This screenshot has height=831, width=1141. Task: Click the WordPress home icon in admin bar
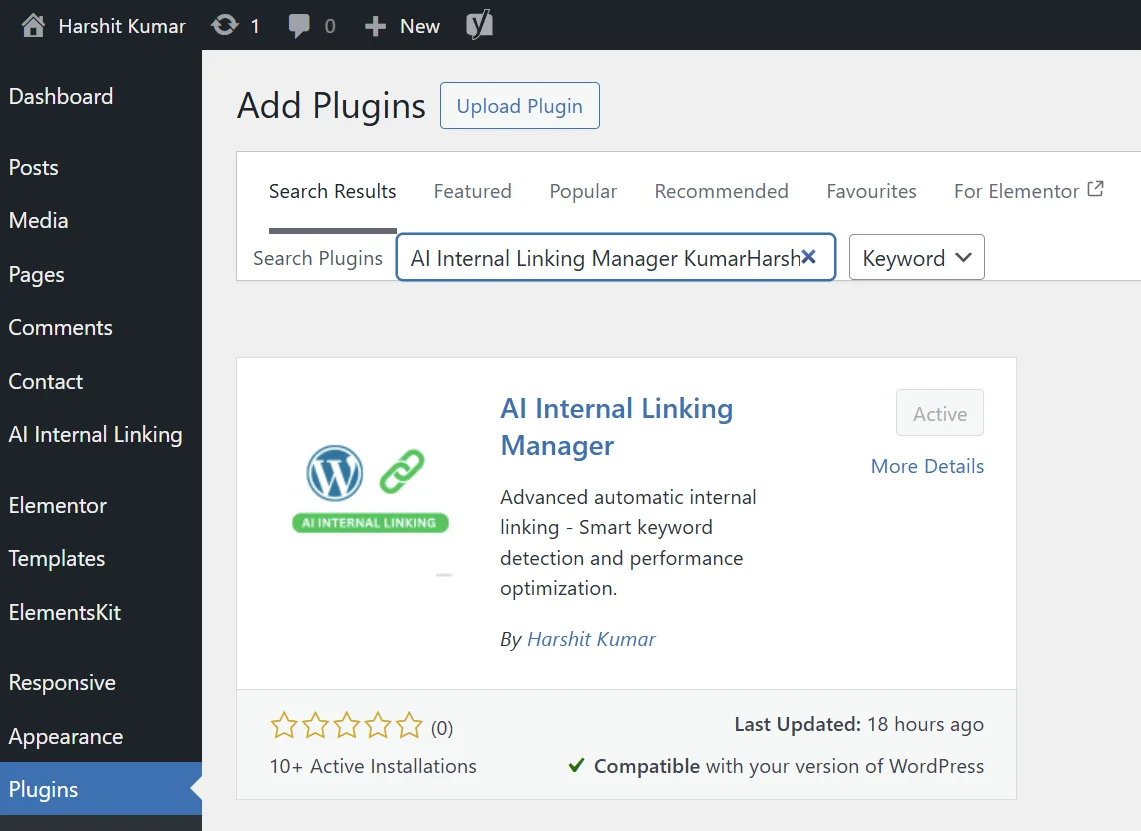(31, 25)
